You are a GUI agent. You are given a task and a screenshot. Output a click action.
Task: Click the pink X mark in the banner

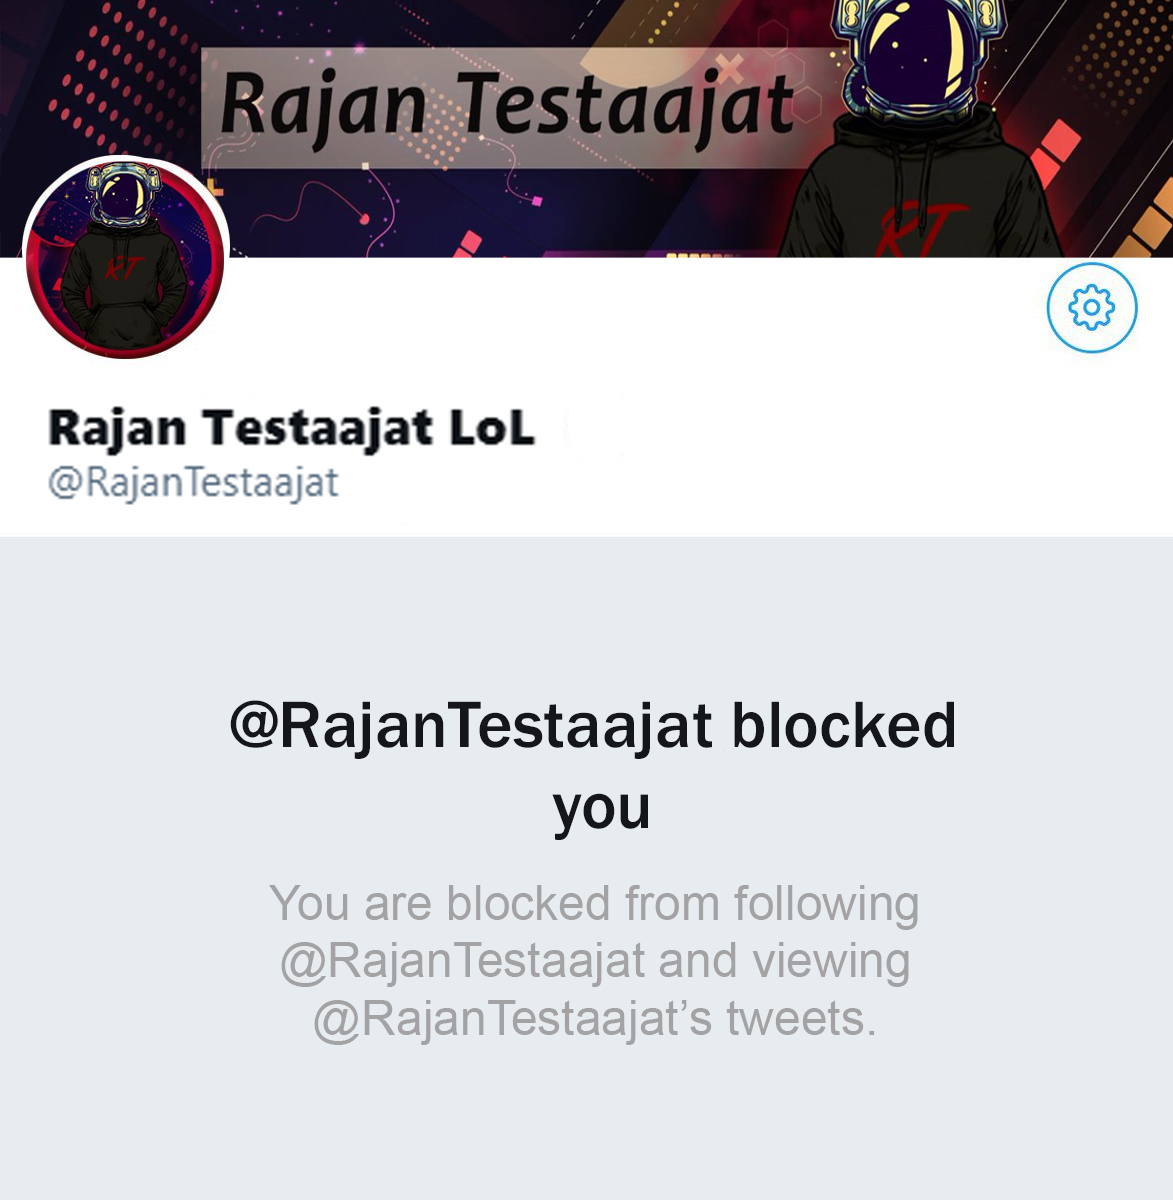coord(731,68)
